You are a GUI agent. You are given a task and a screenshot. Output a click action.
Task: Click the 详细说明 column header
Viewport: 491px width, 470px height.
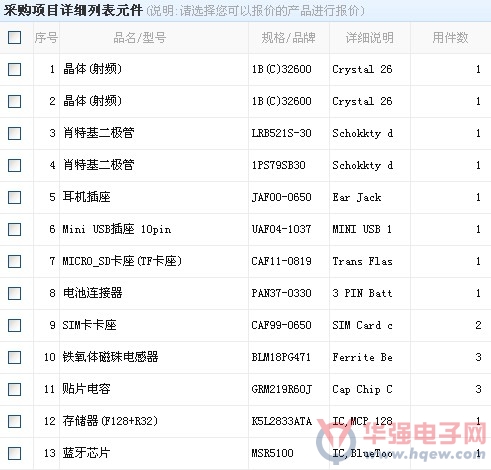tap(370, 38)
